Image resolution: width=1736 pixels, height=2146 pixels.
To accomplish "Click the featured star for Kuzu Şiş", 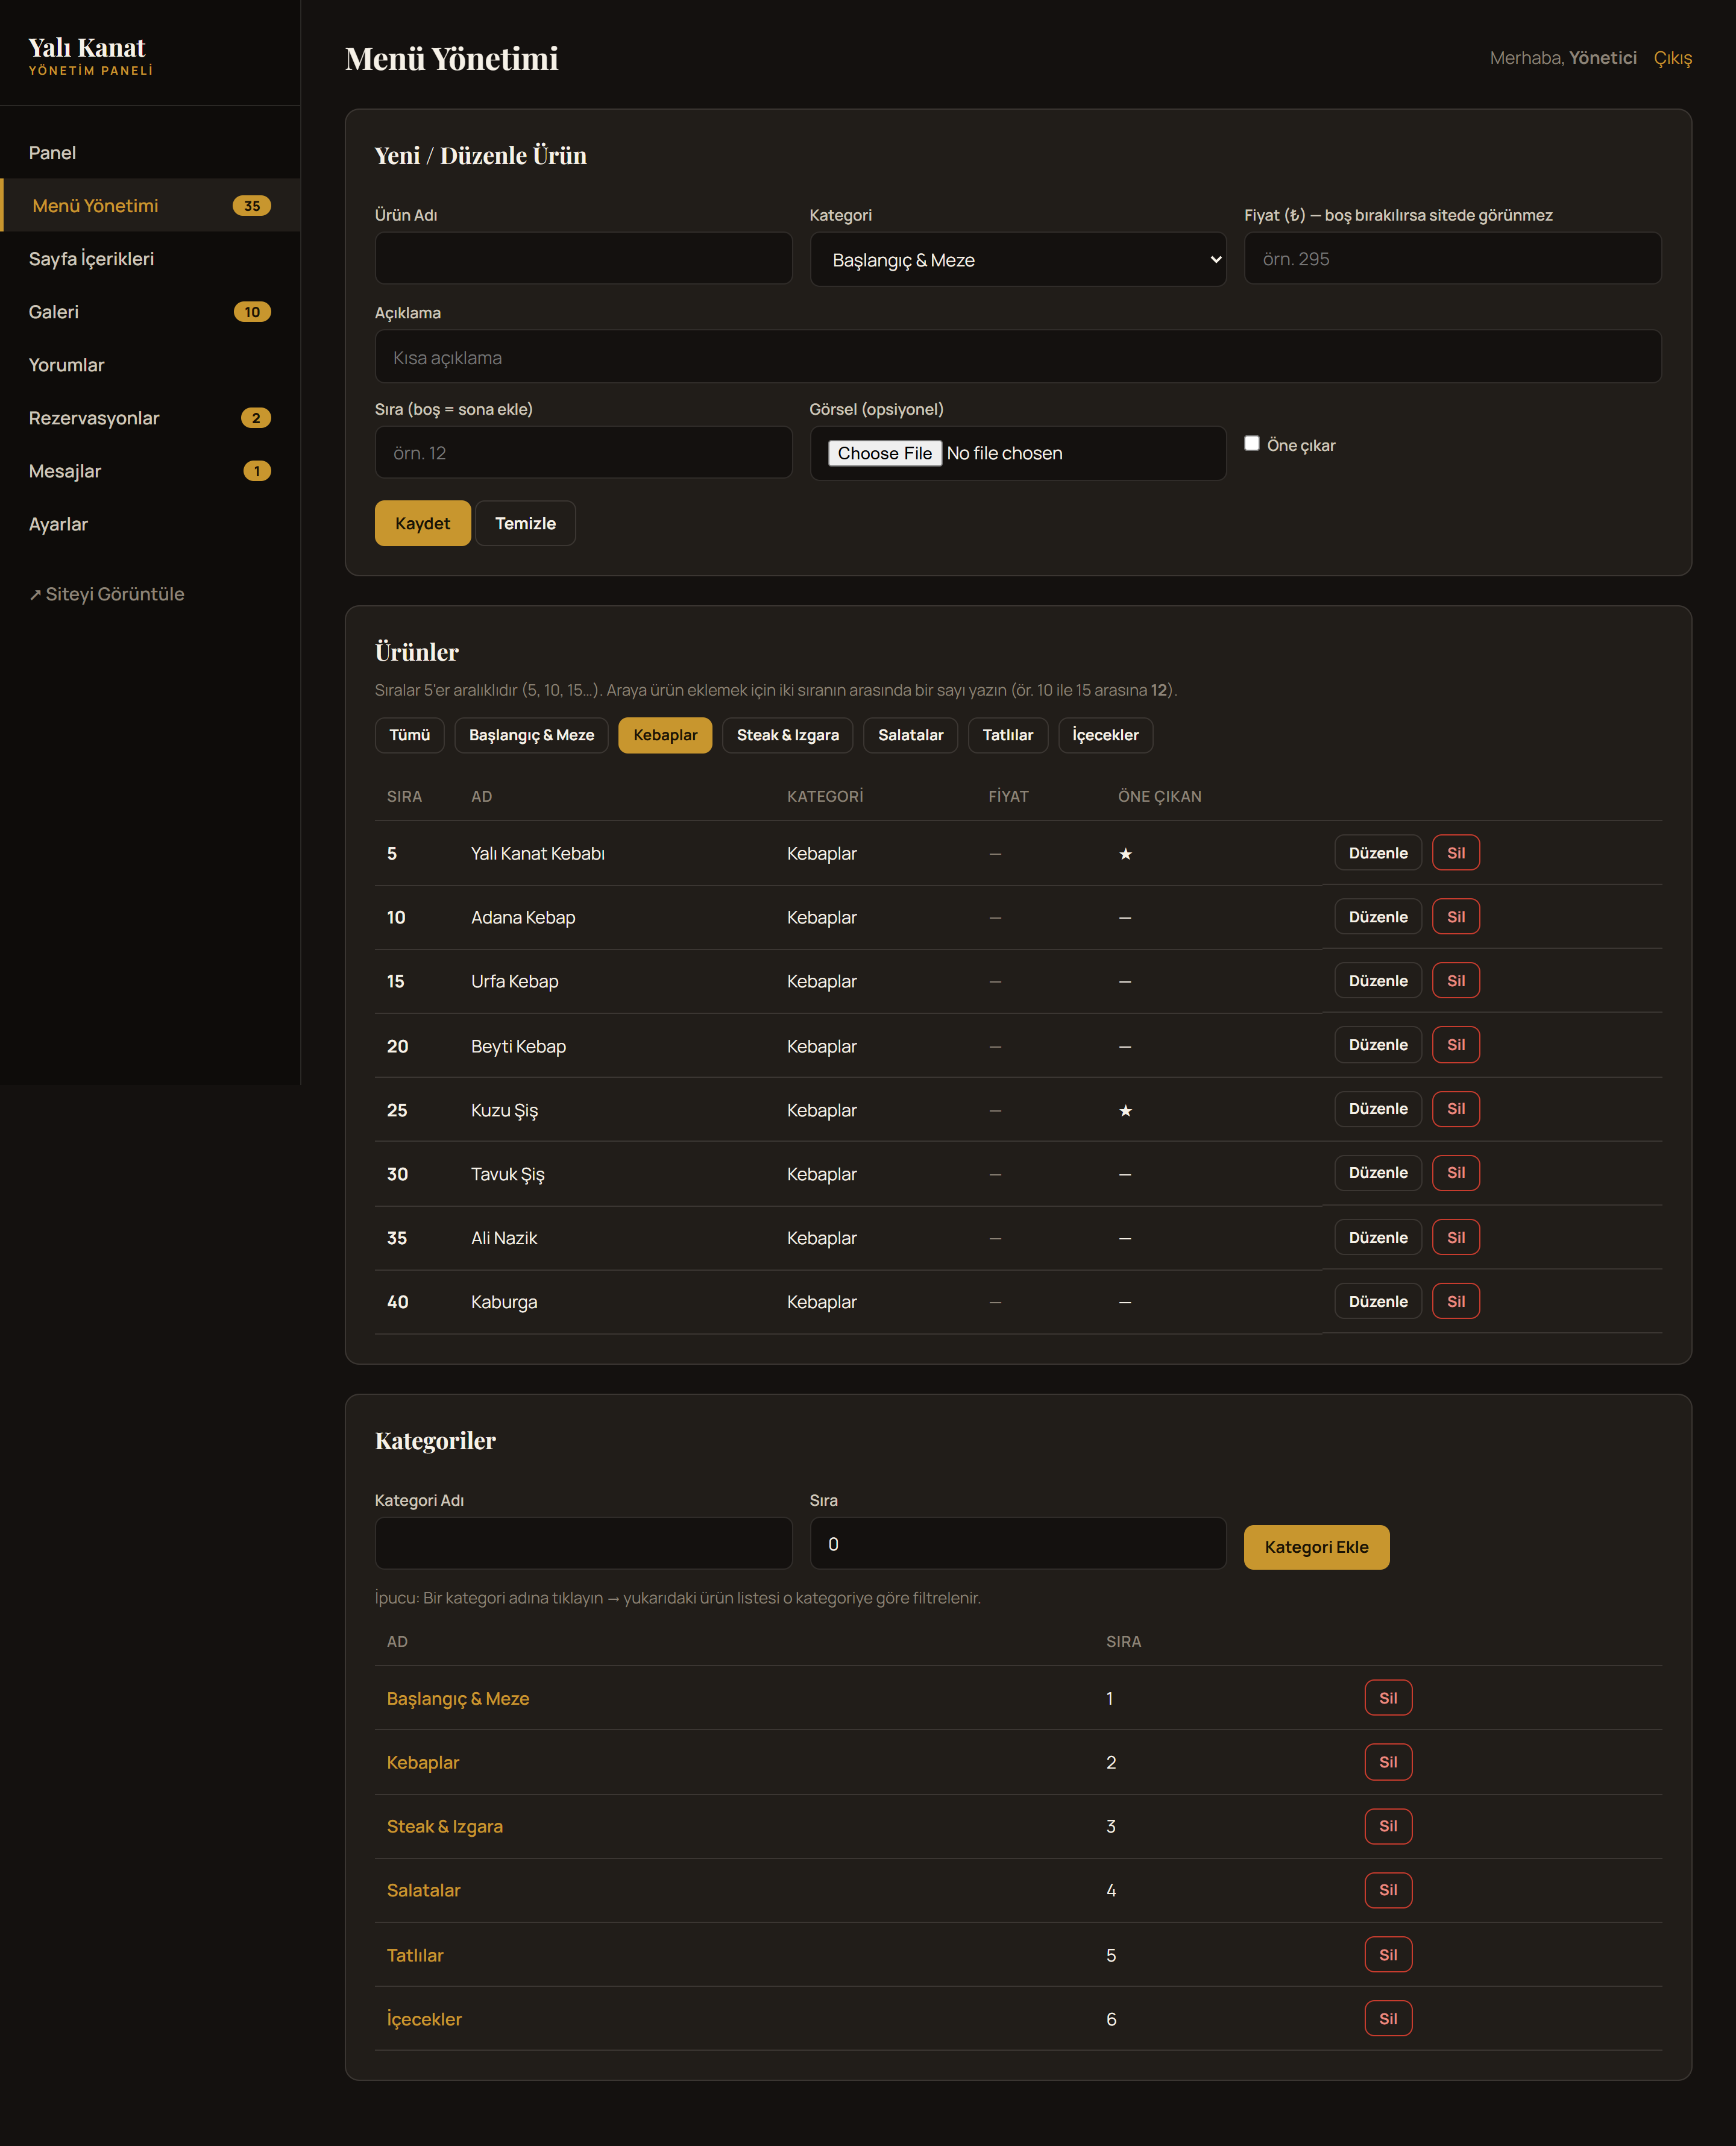I will tap(1125, 1110).
